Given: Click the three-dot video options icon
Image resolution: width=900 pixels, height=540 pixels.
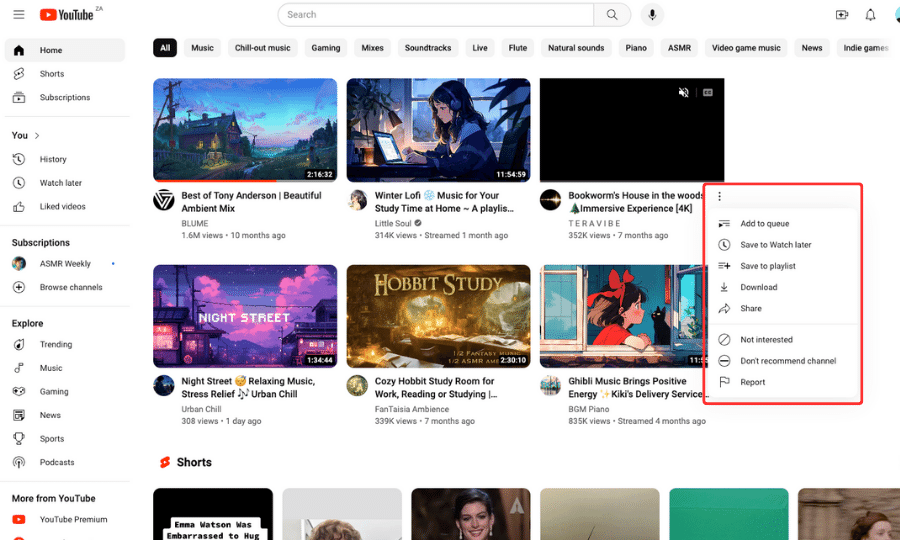Looking at the screenshot, I should (719, 197).
